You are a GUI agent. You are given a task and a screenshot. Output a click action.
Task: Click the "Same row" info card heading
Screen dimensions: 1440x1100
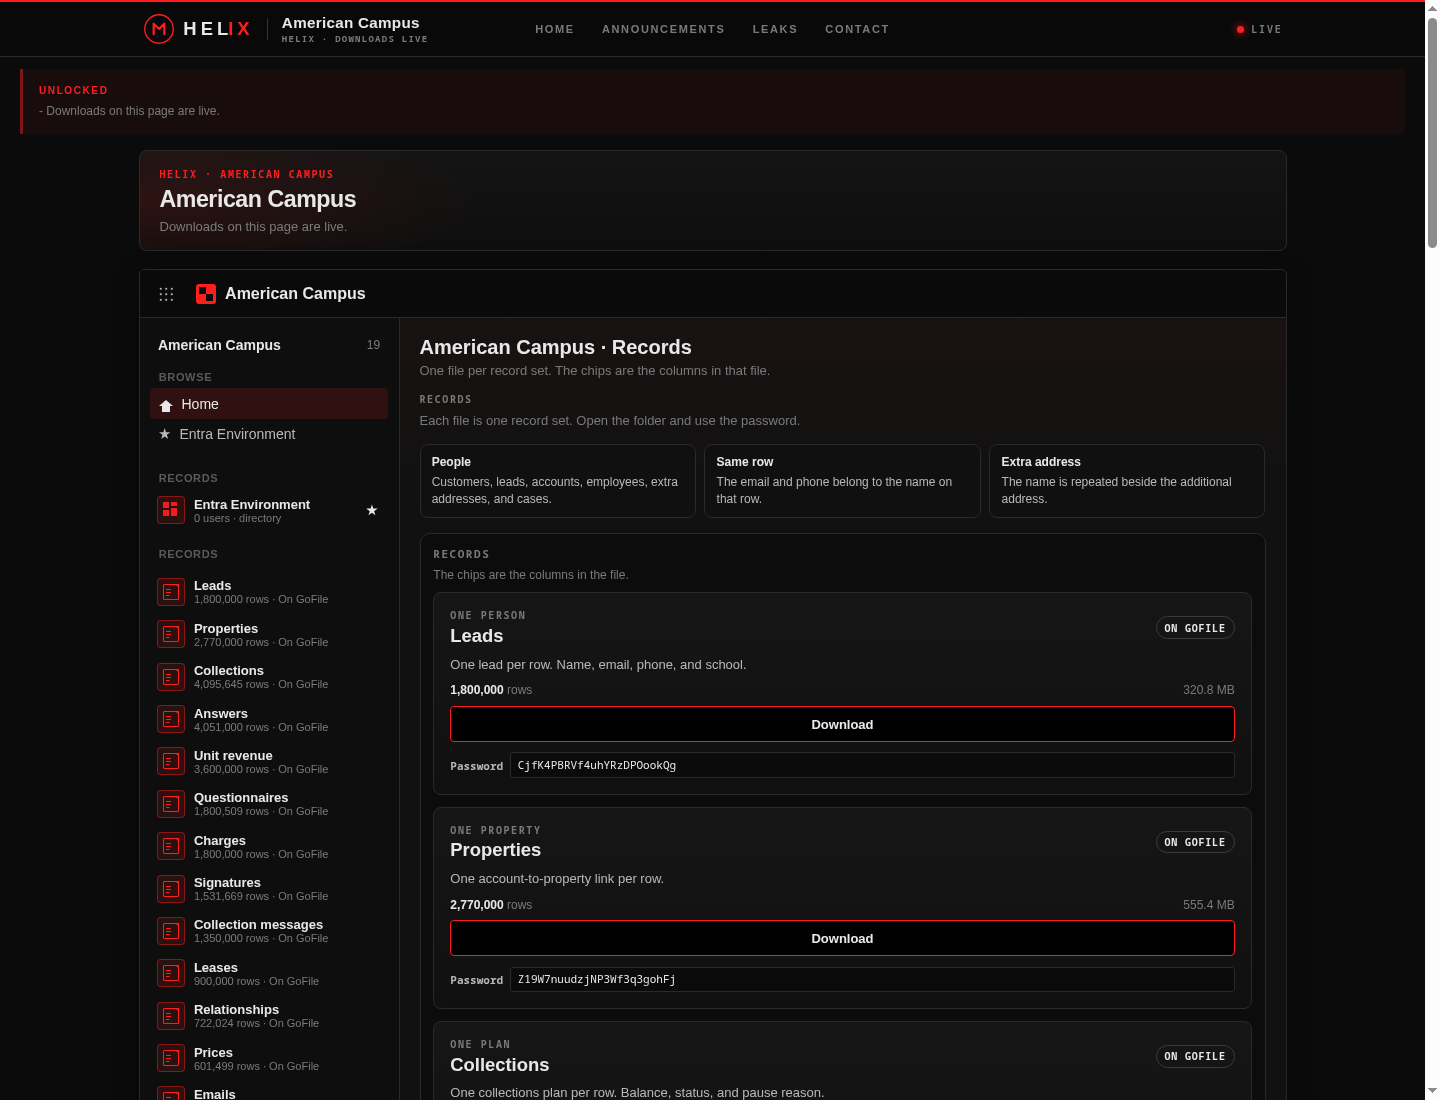click(x=745, y=462)
